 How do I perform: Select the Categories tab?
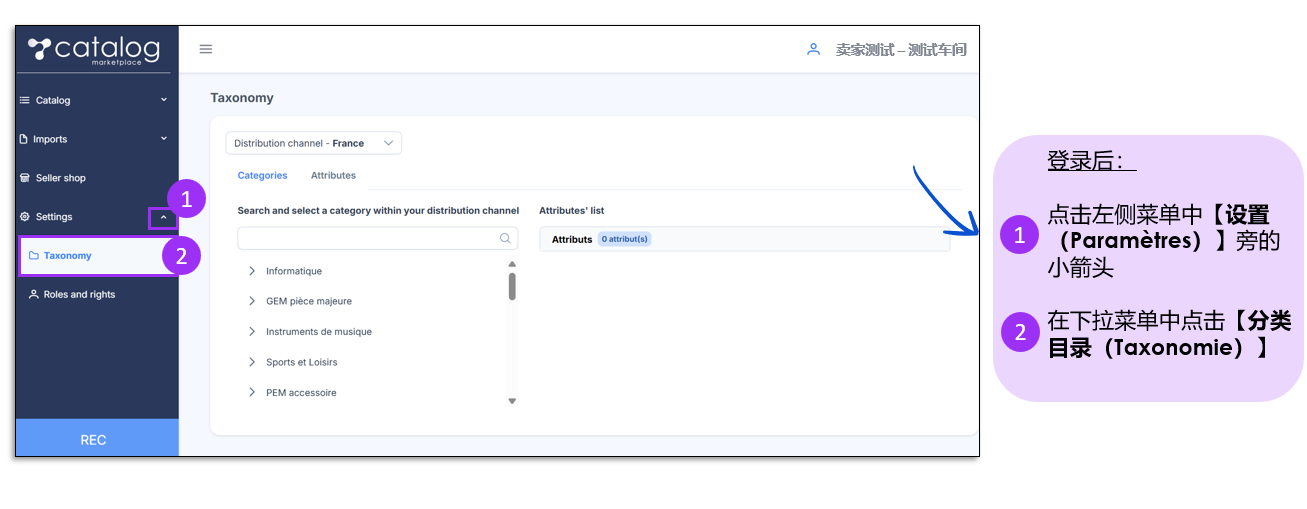(x=262, y=175)
